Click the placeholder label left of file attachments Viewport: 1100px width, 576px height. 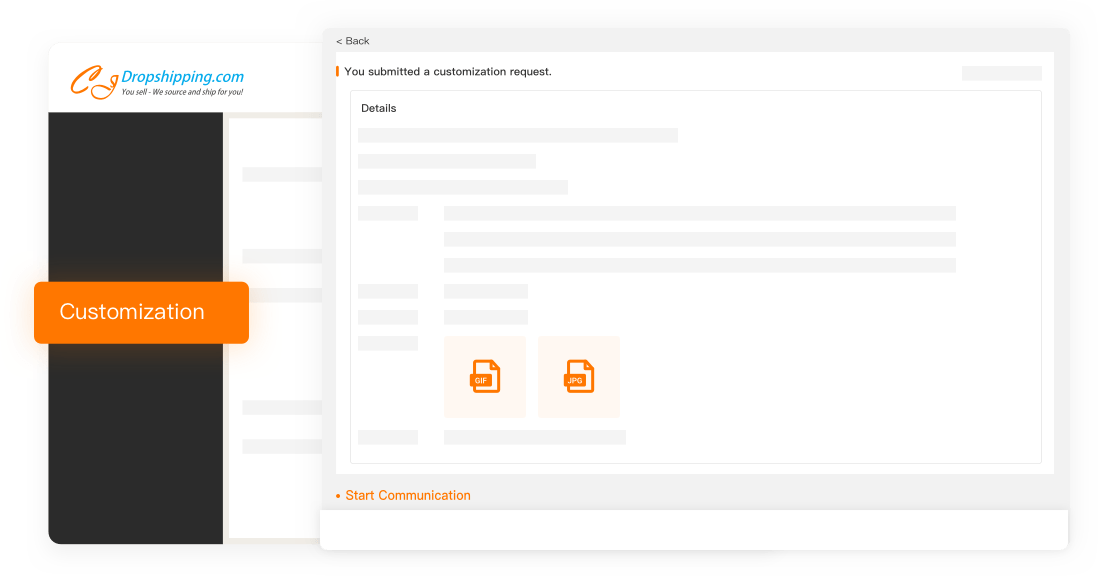pos(388,343)
